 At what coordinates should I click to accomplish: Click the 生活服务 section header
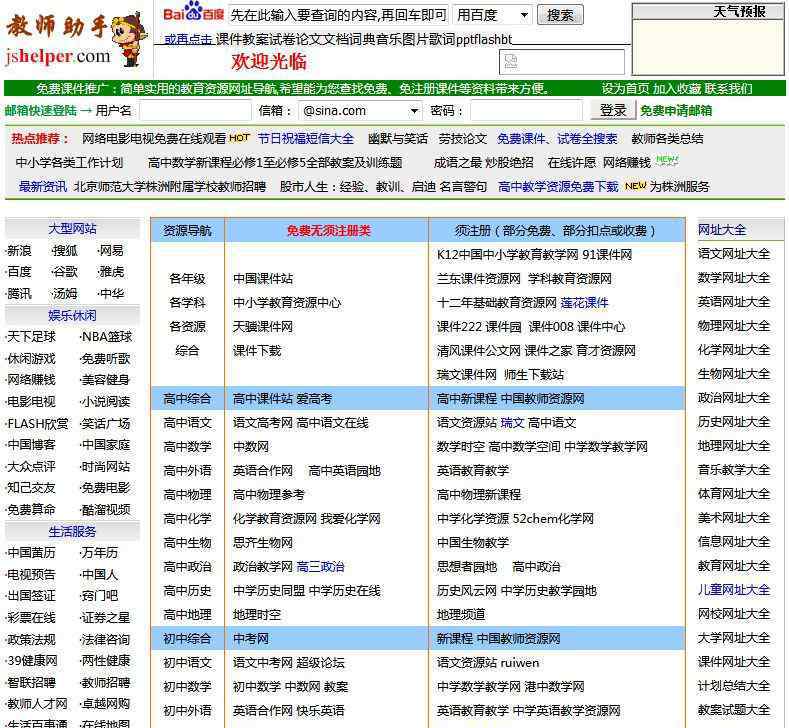72,531
